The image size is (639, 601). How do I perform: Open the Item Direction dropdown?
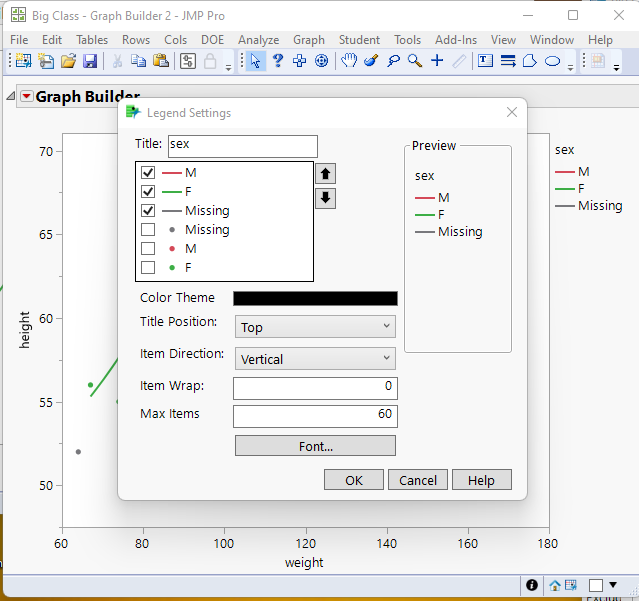click(x=315, y=359)
